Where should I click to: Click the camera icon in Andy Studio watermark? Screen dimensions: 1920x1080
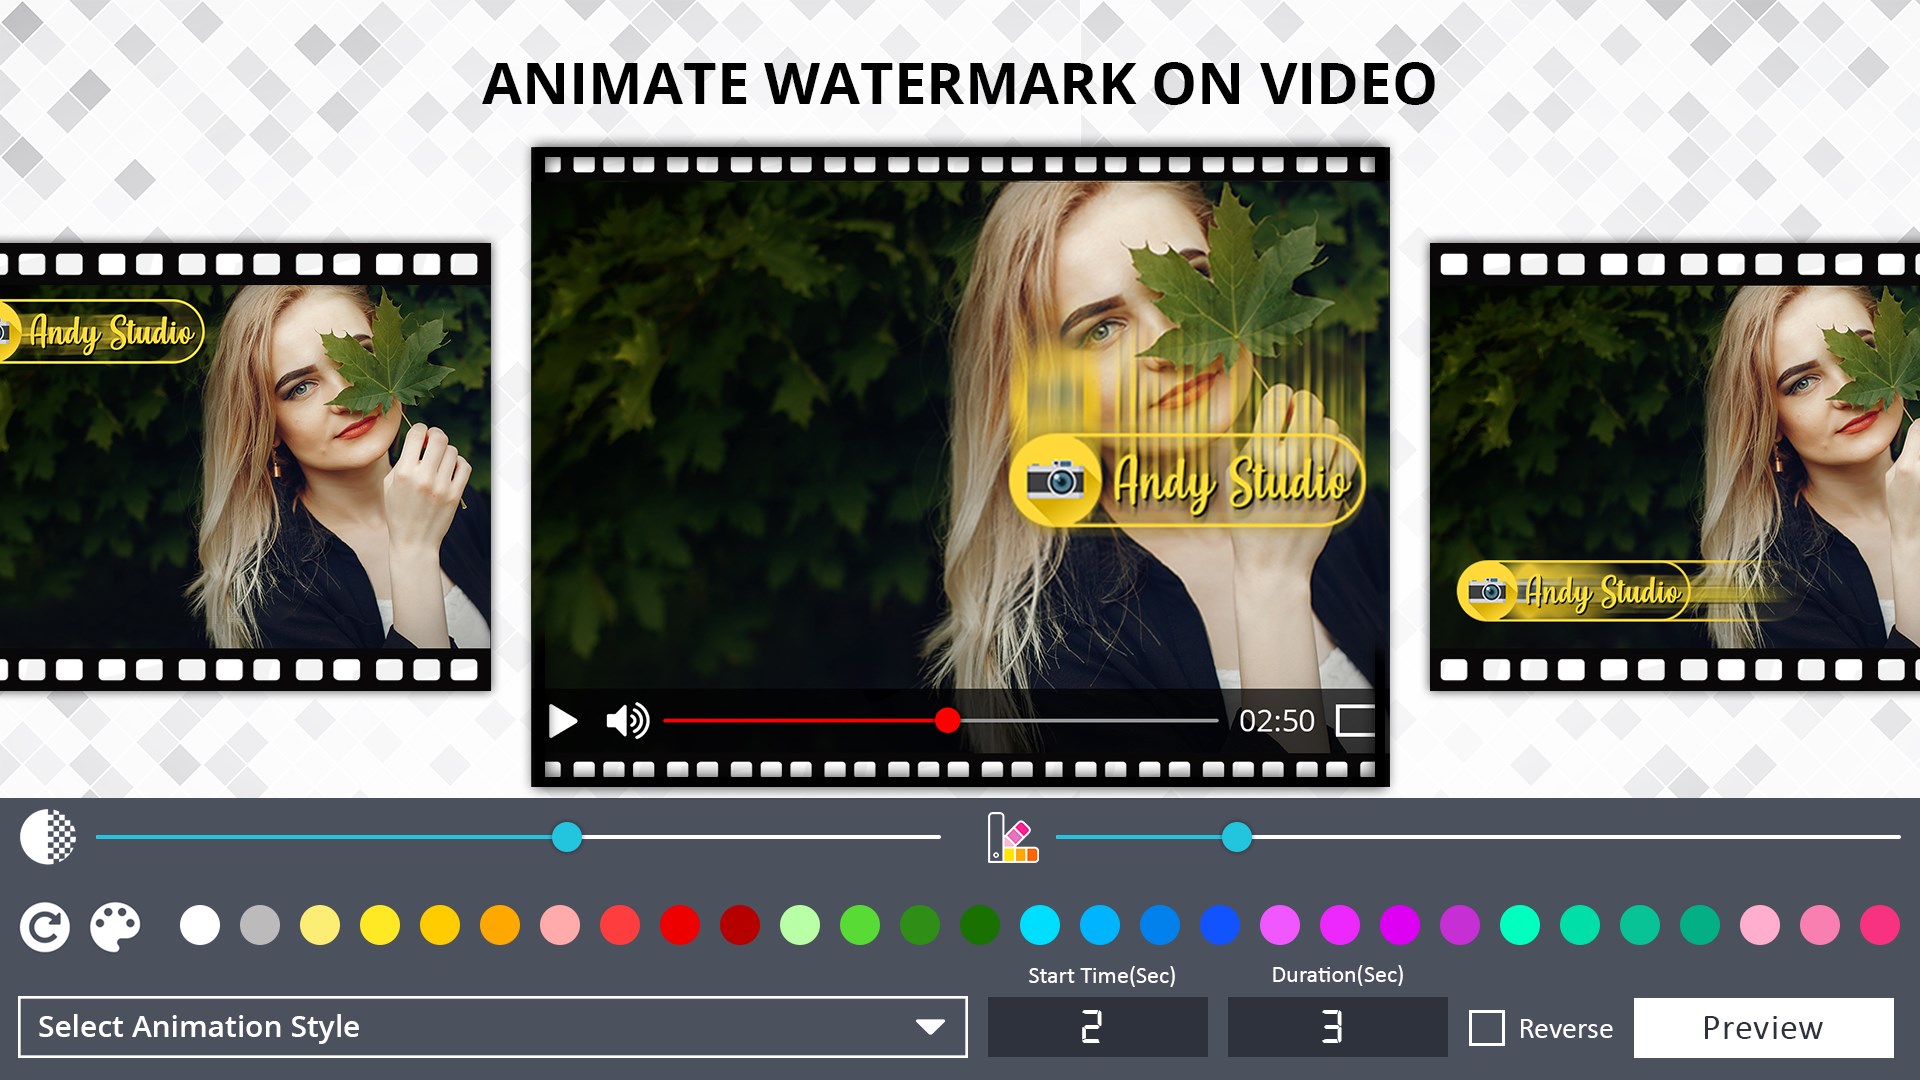coord(1055,481)
